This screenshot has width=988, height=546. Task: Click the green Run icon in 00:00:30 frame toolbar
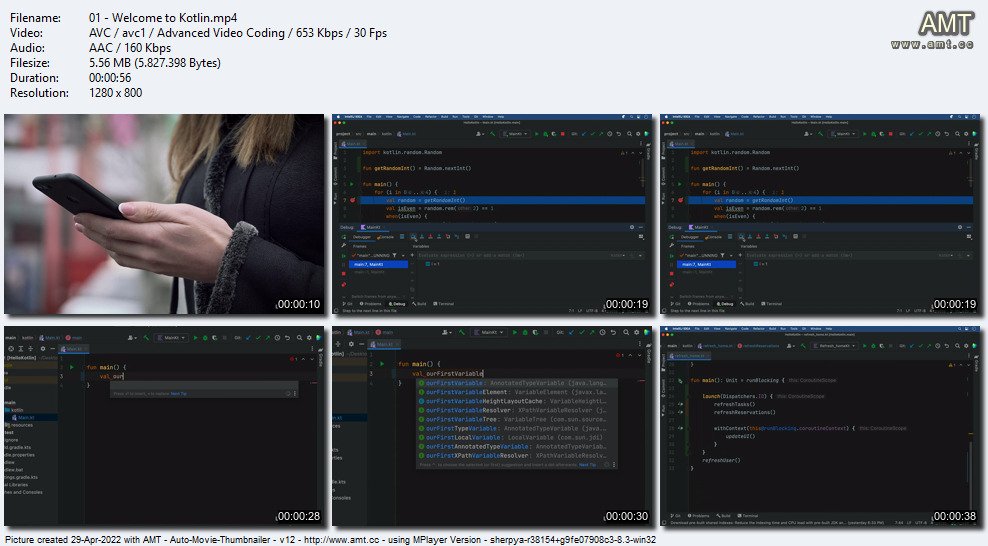click(515, 333)
